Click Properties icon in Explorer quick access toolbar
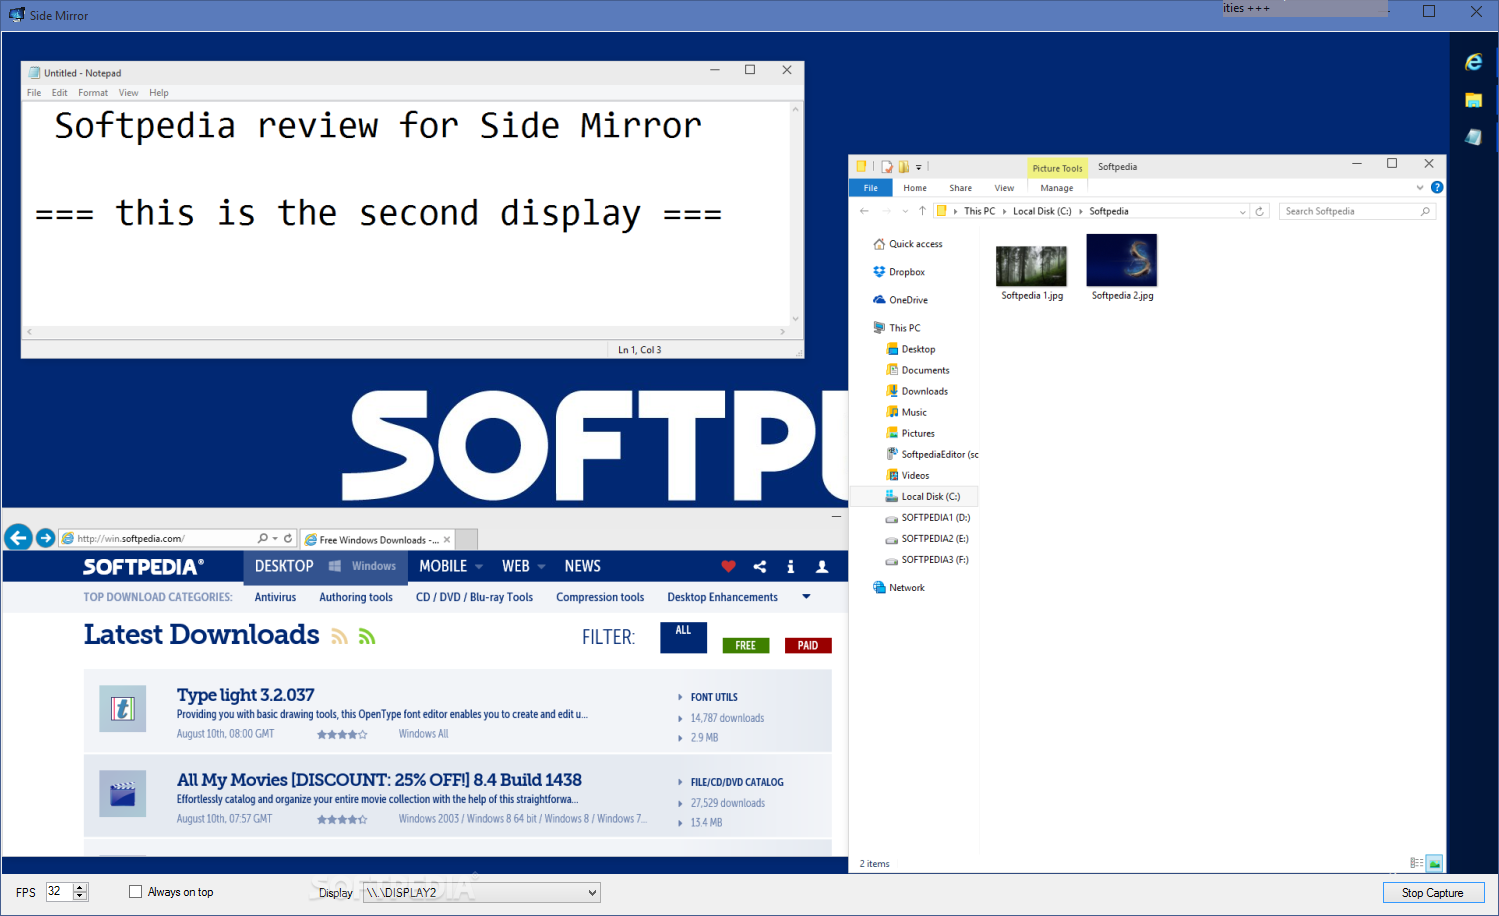 (886, 167)
